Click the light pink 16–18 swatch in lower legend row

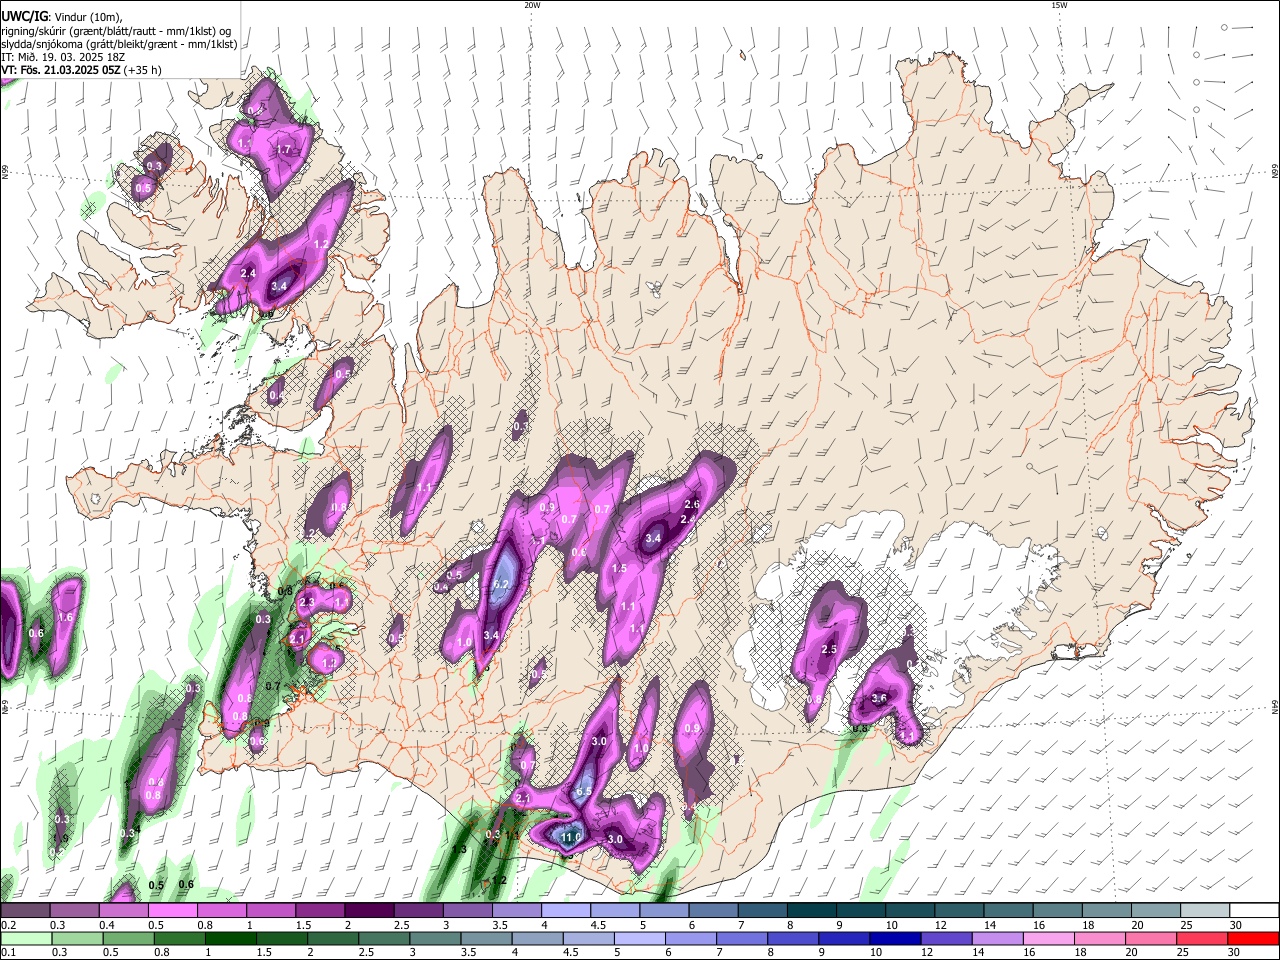[1051, 938]
